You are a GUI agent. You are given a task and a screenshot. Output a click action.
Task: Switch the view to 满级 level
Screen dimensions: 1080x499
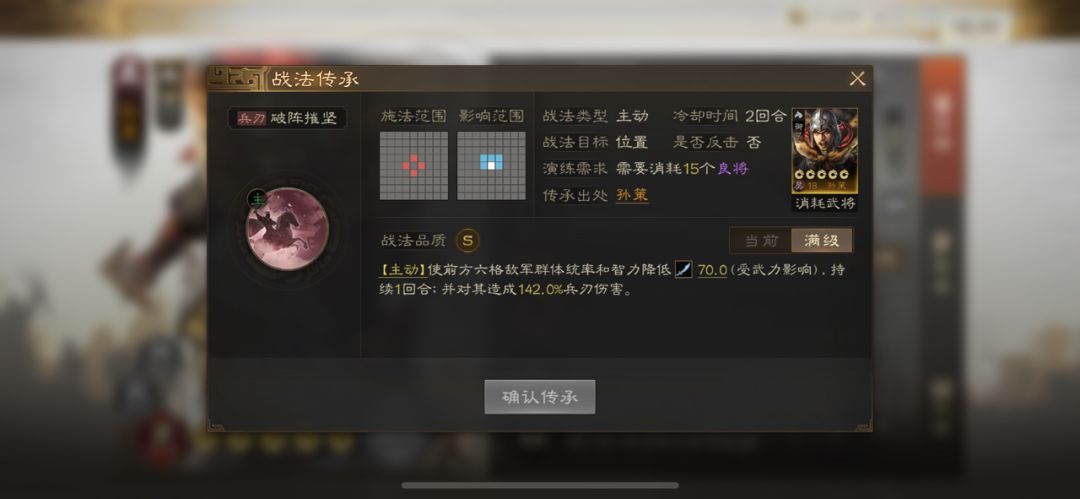[x=821, y=241]
